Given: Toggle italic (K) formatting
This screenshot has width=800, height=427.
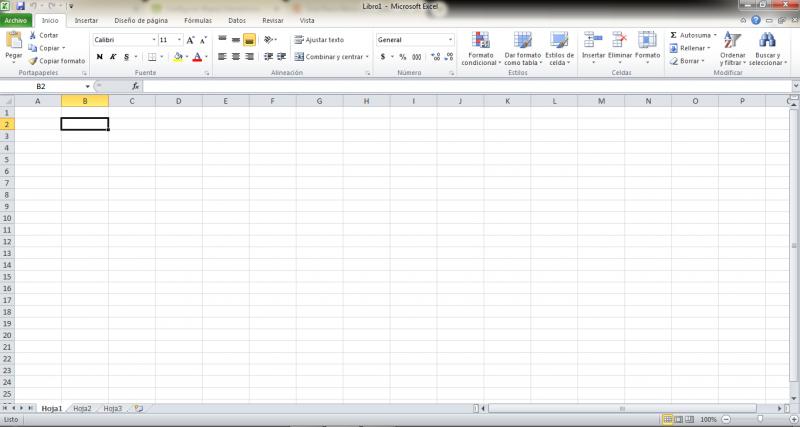Looking at the screenshot, I should click(x=112, y=57).
